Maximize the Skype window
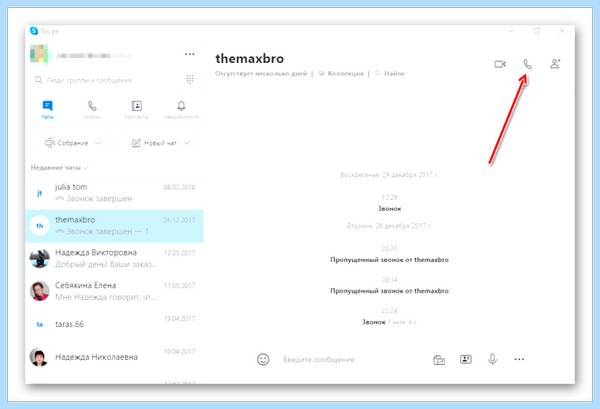The width and height of the screenshot is (600, 409). (536, 31)
